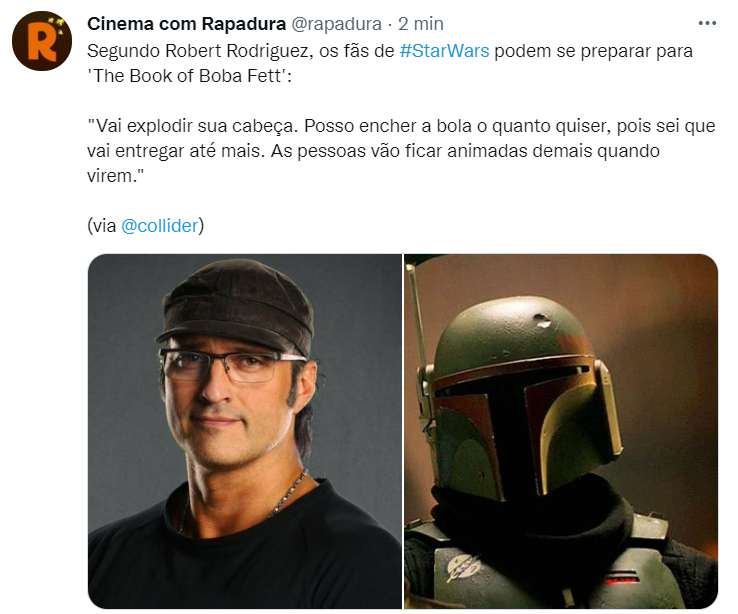The width and height of the screenshot is (738, 614).
Task: View the left photo of the man in cap
Action: coord(245,431)
